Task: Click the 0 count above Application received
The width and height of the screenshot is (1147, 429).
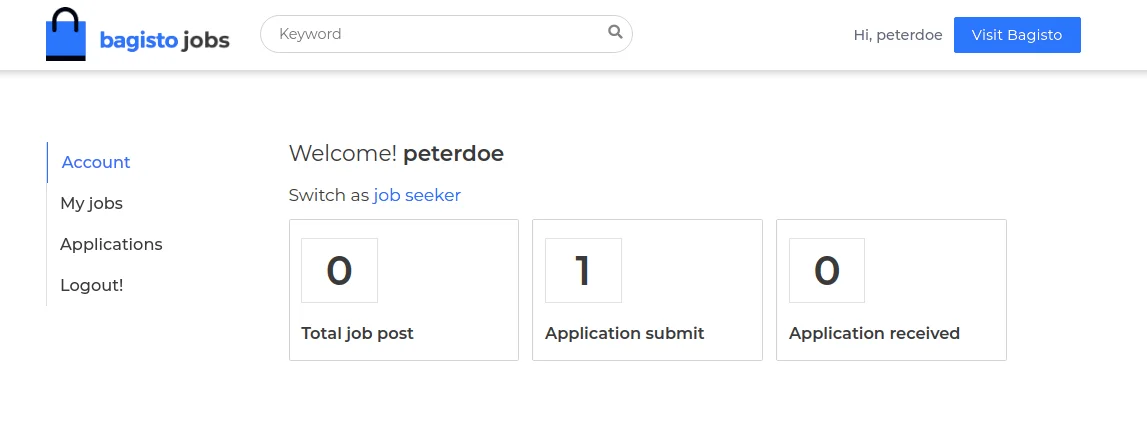Action: click(827, 271)
